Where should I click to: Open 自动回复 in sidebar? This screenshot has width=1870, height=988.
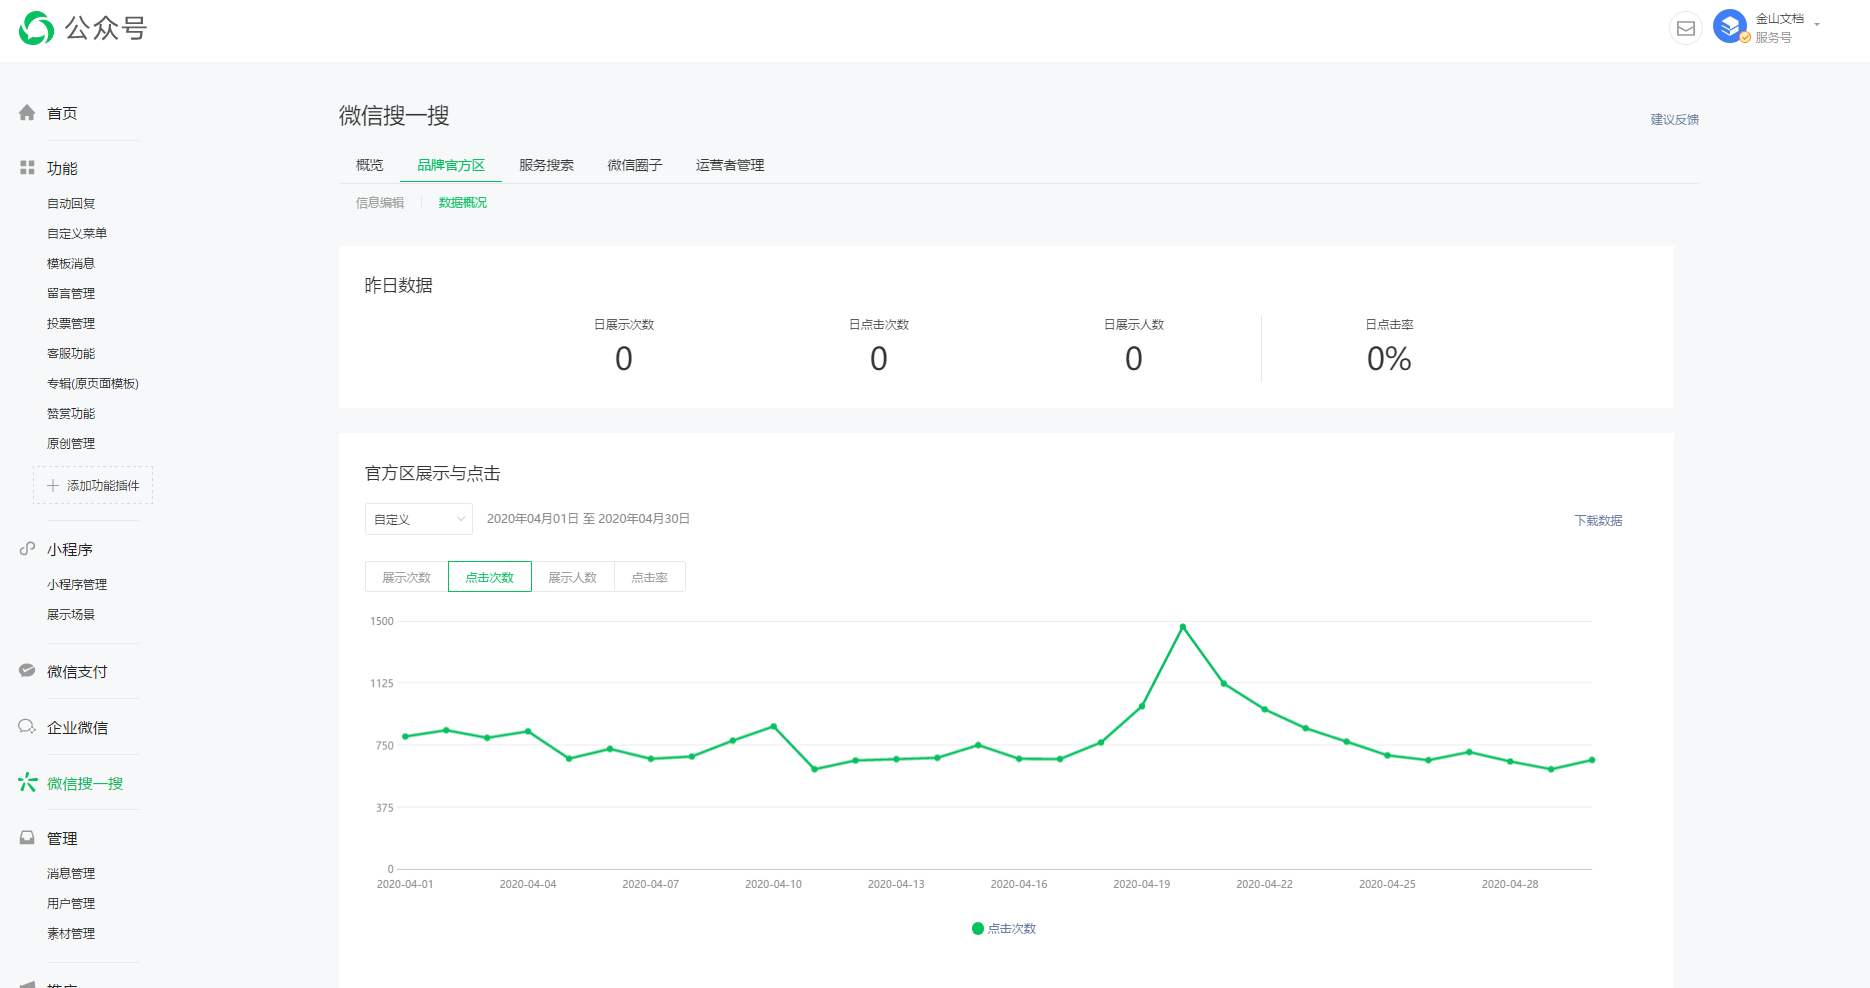click(71, 203)
